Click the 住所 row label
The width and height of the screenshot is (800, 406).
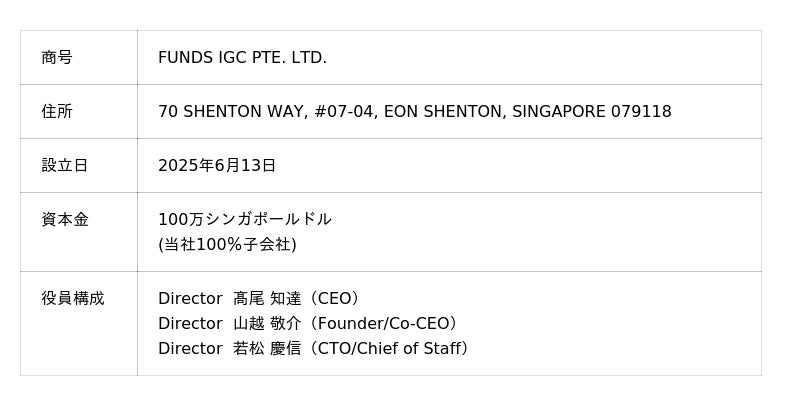point(57,112)
